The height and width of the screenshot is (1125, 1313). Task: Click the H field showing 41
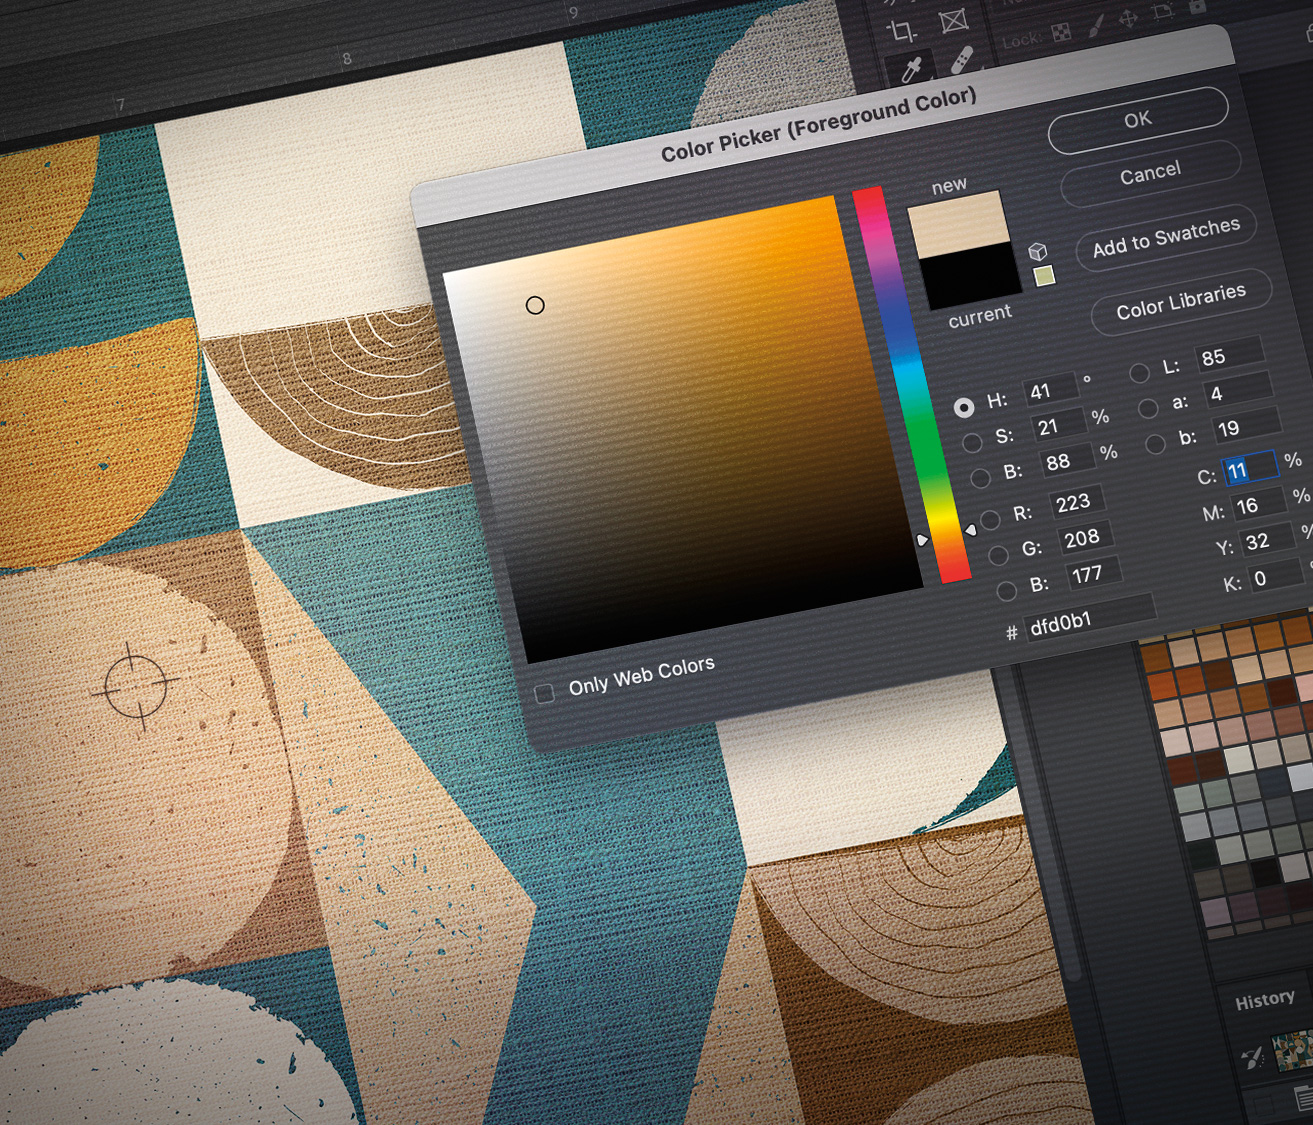[x=1049, y=389]
